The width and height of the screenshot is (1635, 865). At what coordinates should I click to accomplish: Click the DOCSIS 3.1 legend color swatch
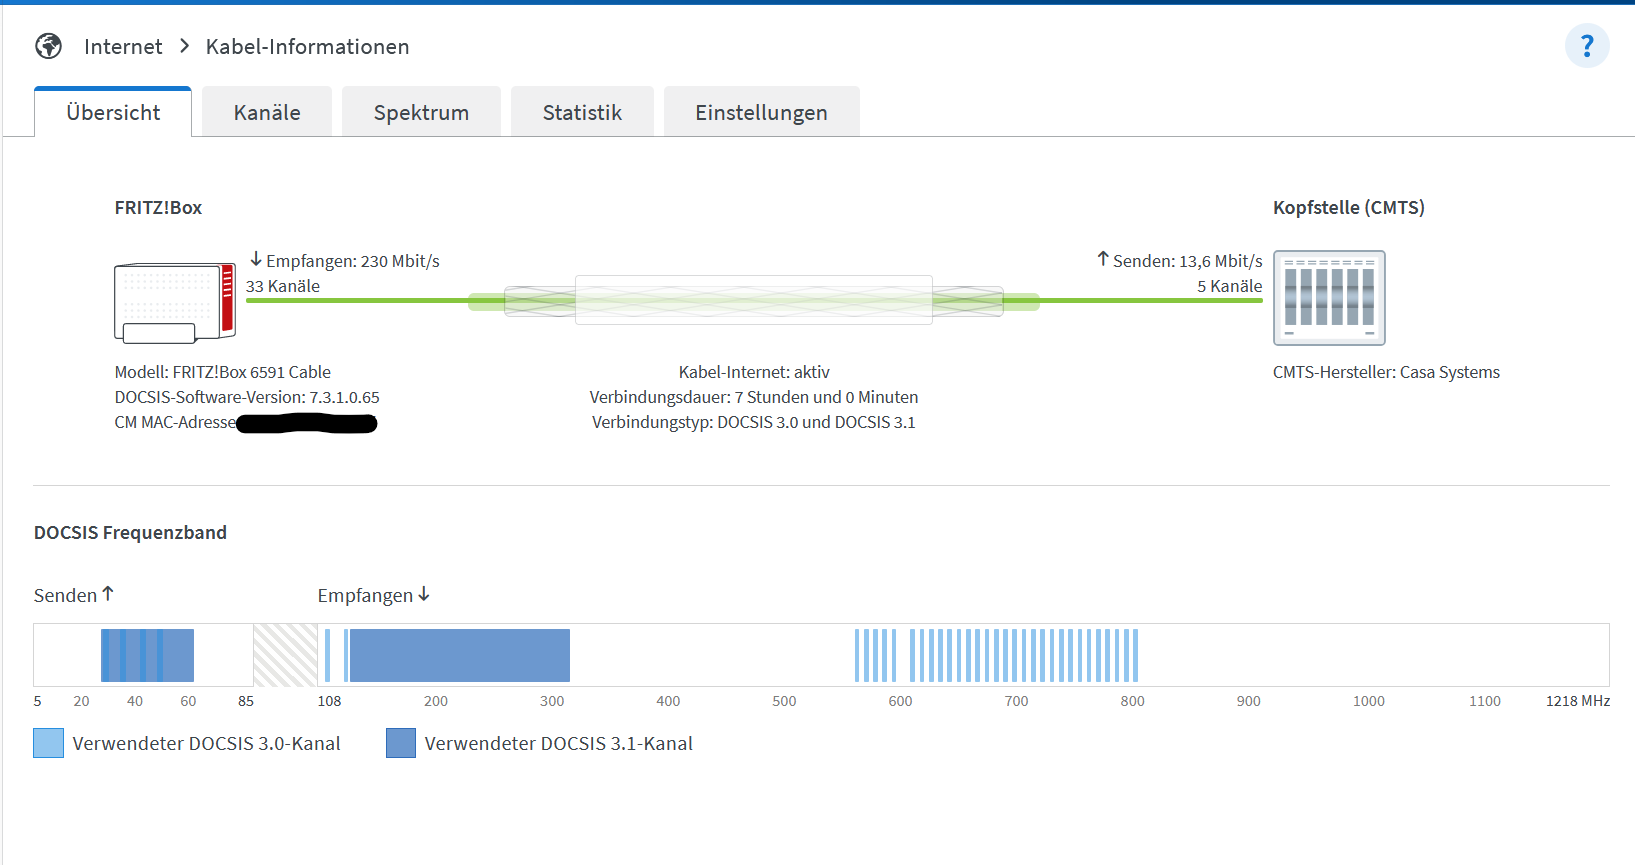pyautogui.click(x=401, y=743)
